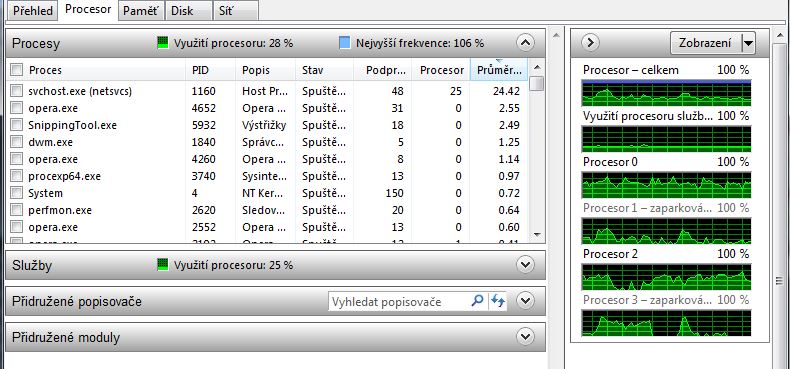Click the Procesor 1 graph
The width and height of the screenshot is (790, 369).
(x=667, y=231)
